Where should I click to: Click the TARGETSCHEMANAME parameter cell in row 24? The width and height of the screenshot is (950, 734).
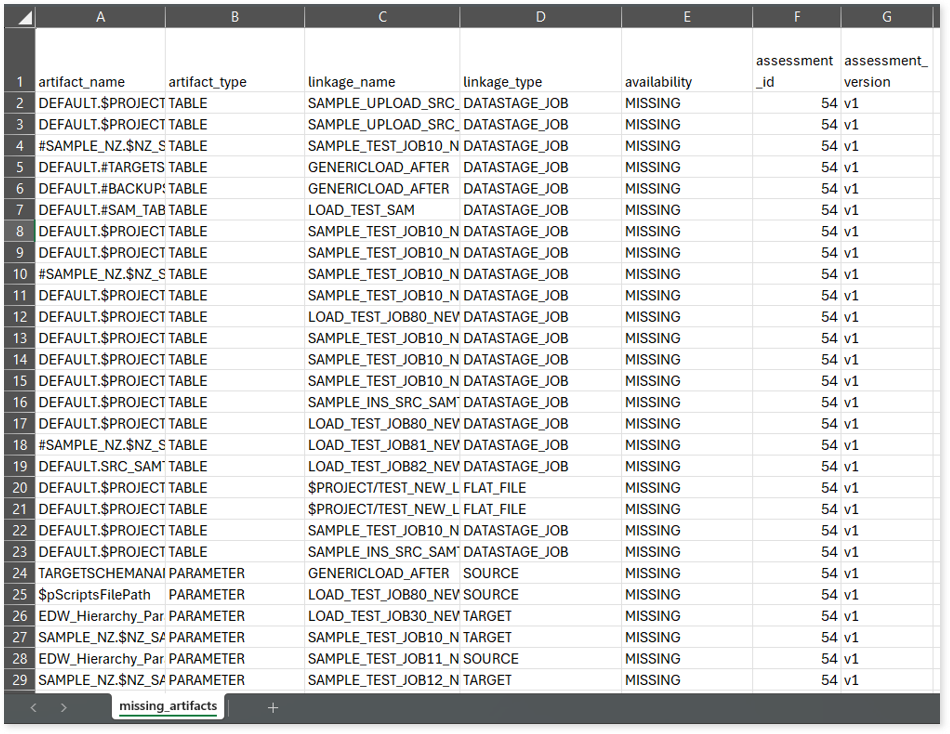coord(100,573)
